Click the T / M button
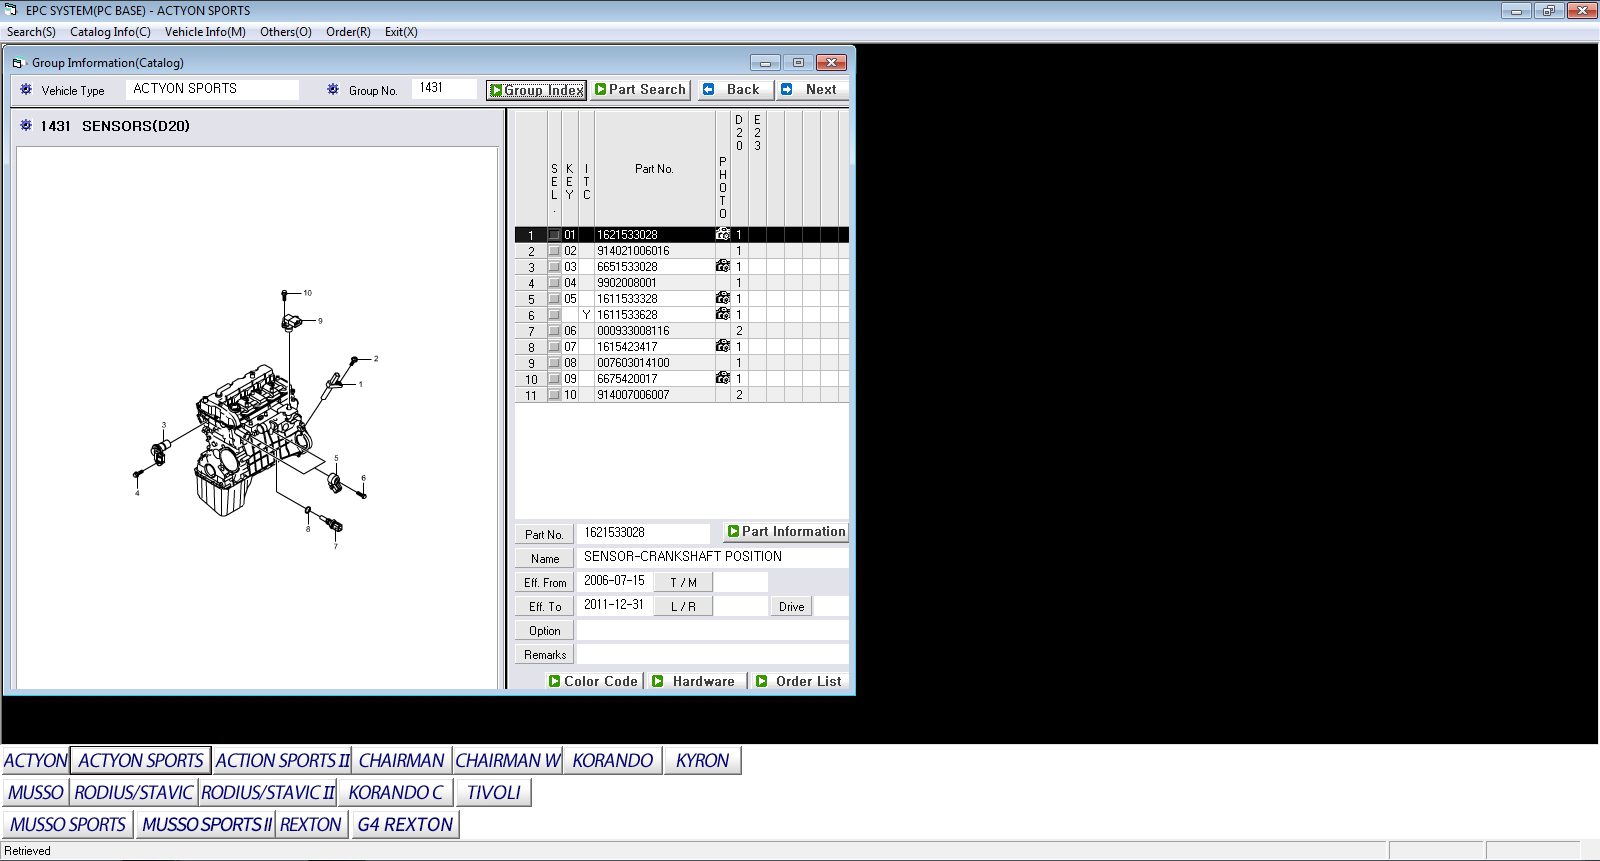 pyautogui.click(x=683, y=582)
